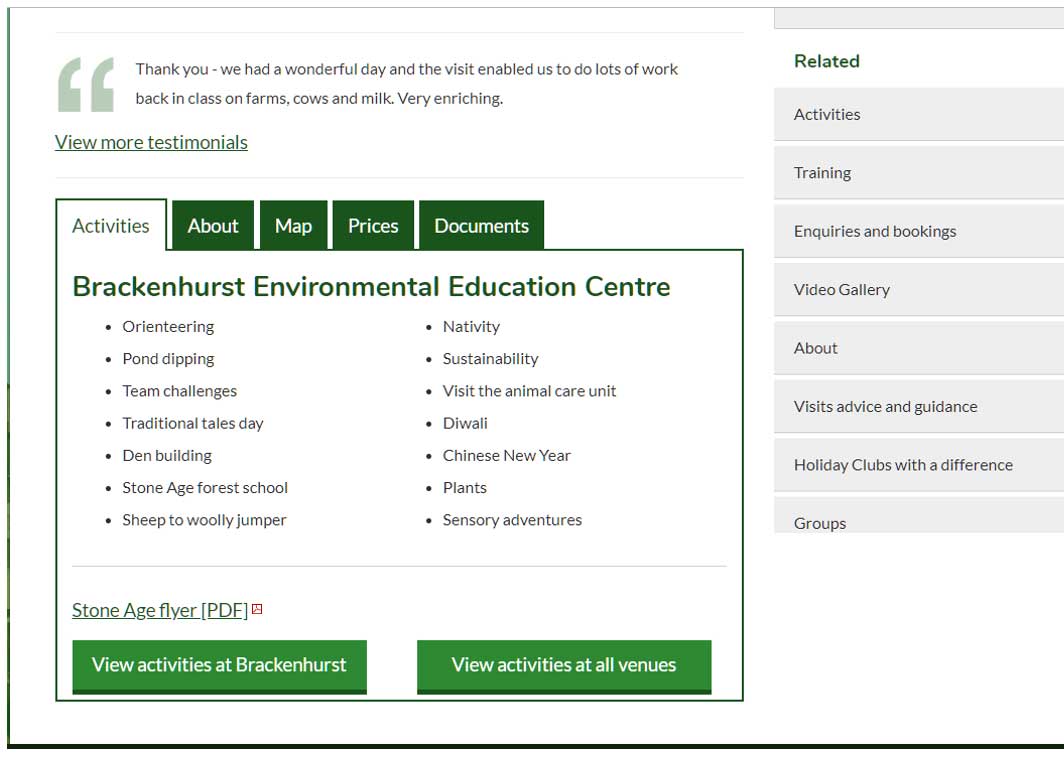Open the Documents tab

(482, 225)
